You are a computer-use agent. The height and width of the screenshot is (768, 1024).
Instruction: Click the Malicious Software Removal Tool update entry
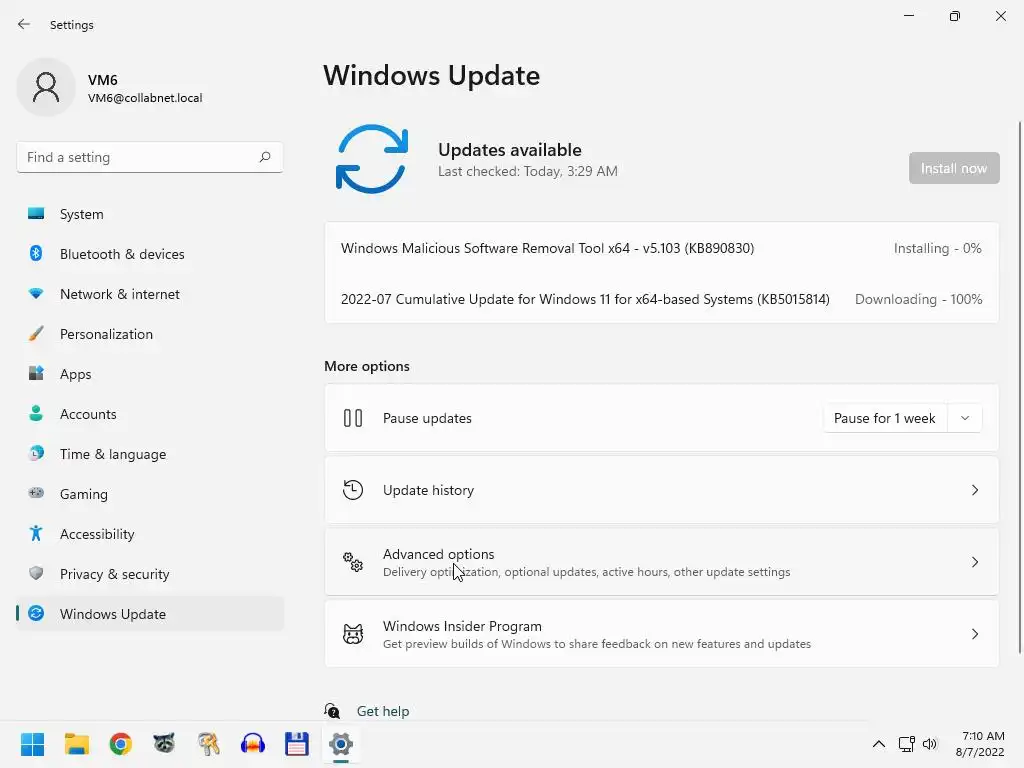pyautogui.click(x=547, y=248)
